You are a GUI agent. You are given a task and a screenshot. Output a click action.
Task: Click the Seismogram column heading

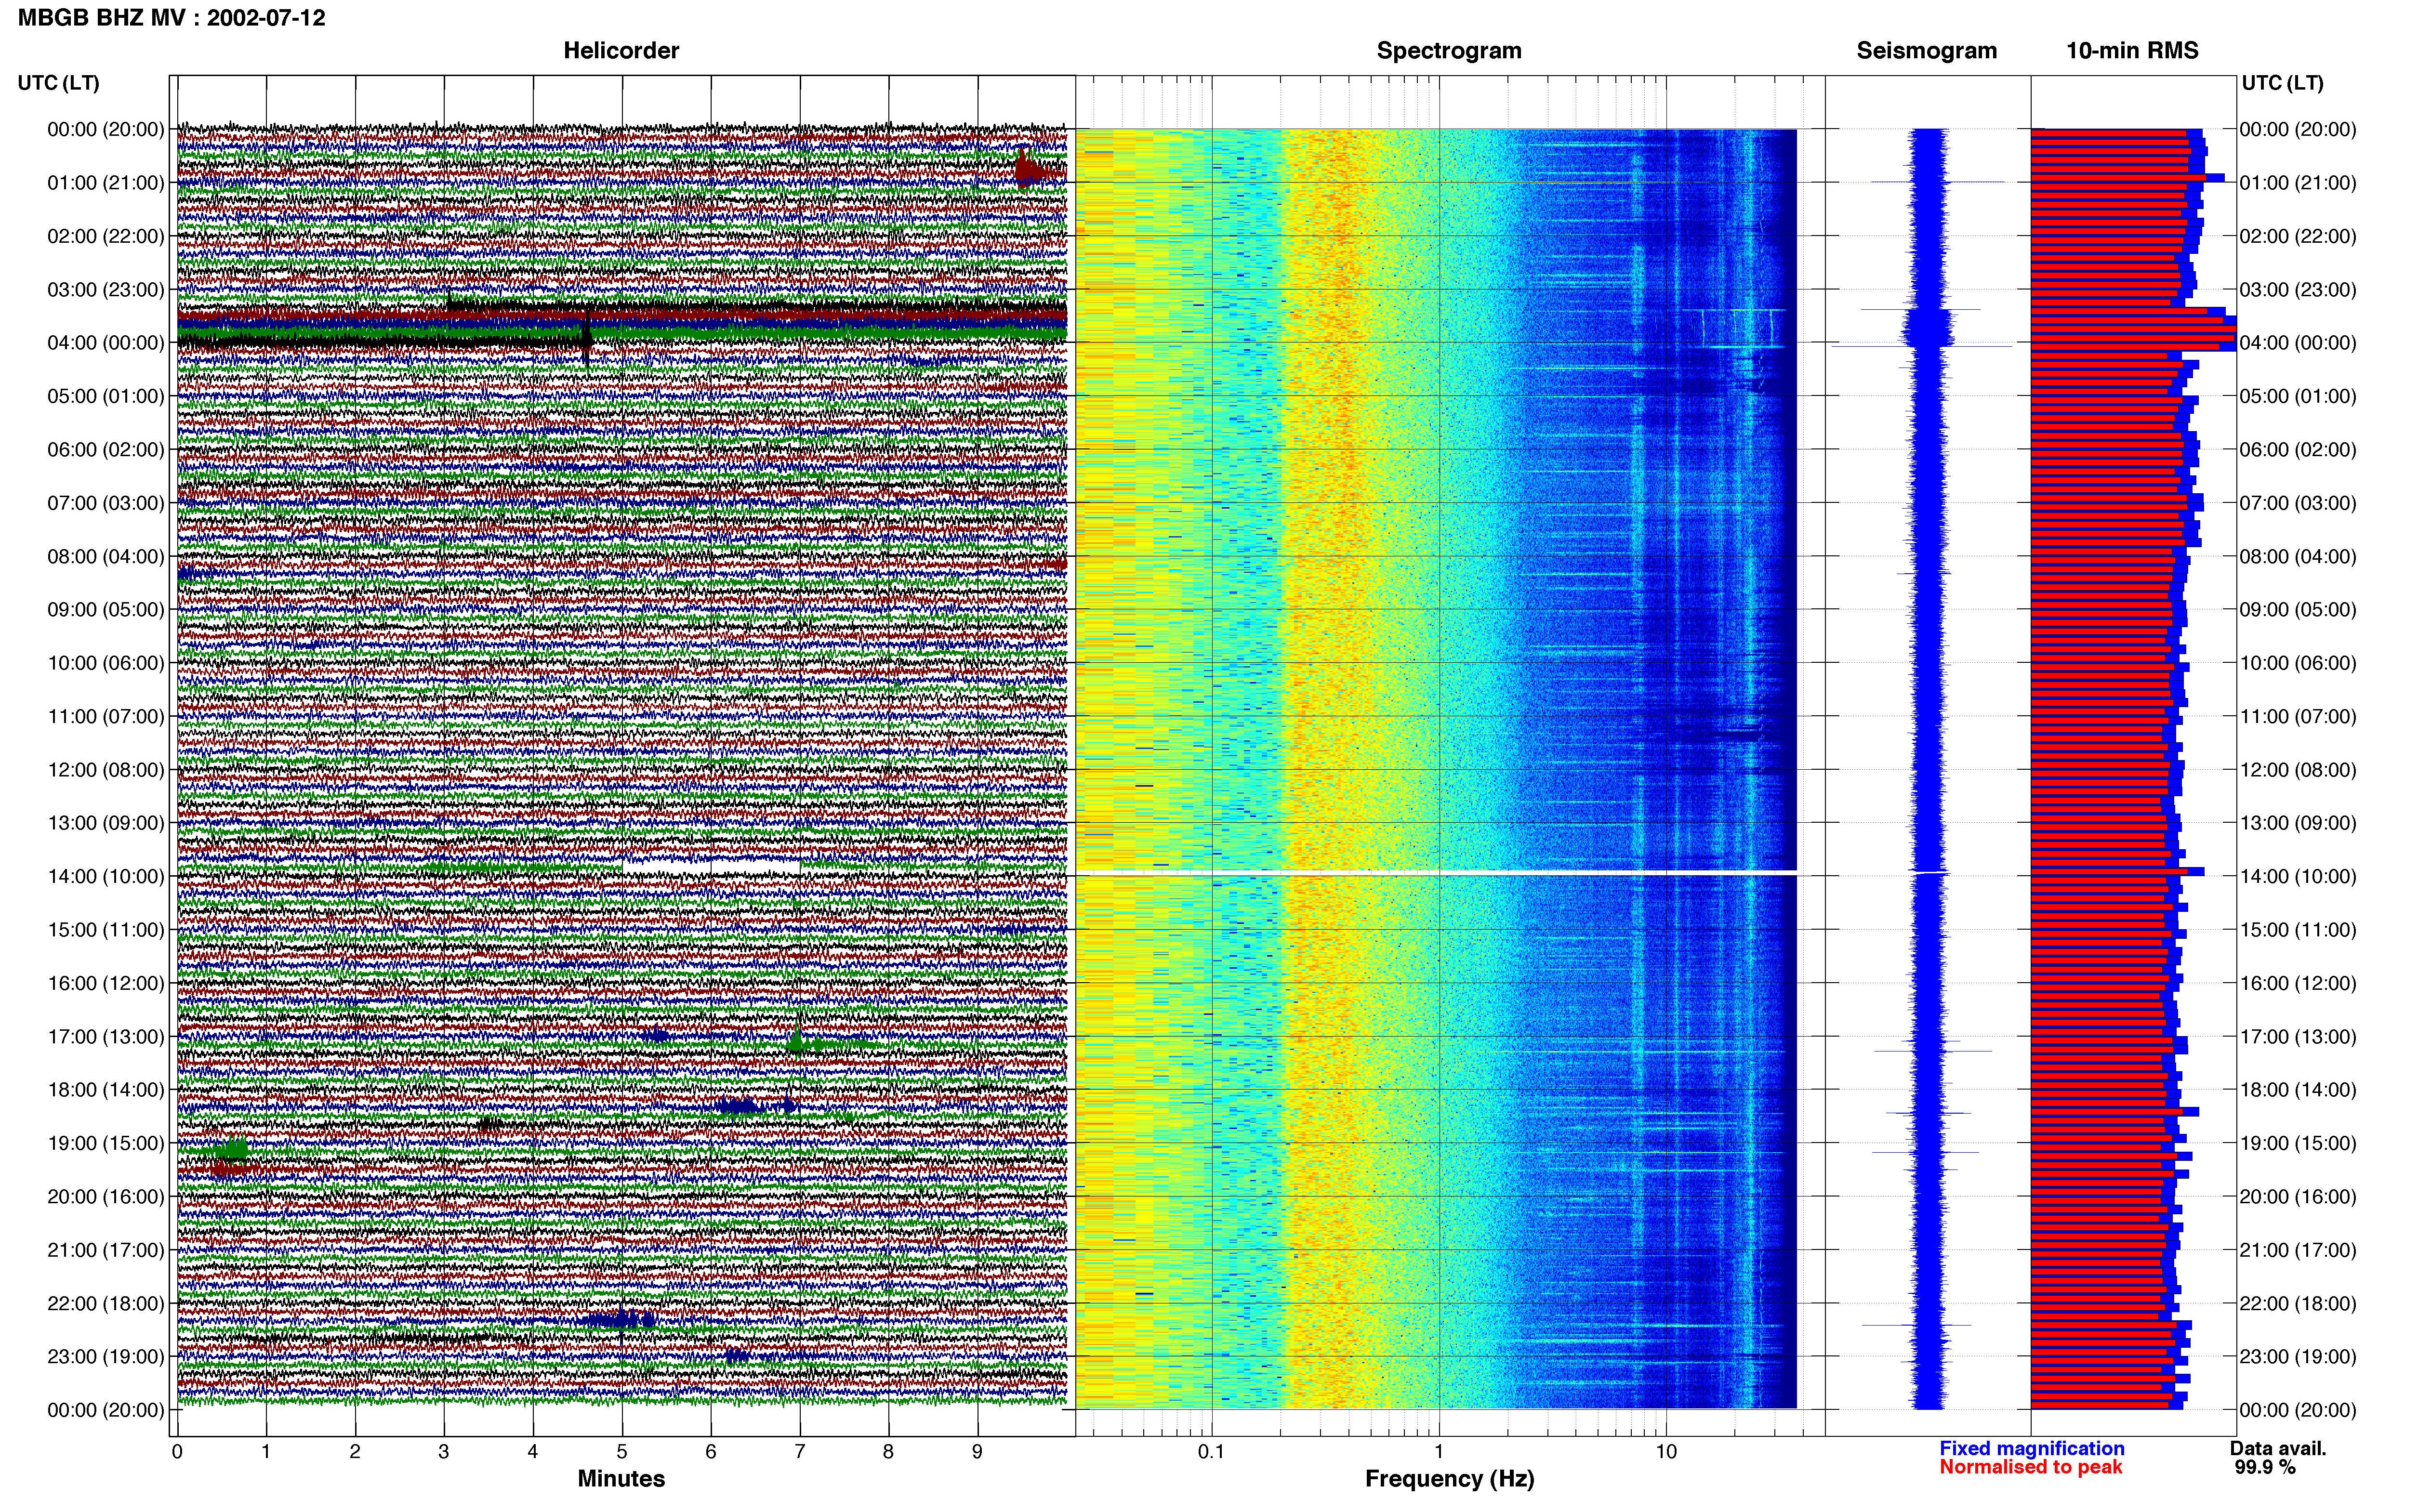(x=1926, y=51)
